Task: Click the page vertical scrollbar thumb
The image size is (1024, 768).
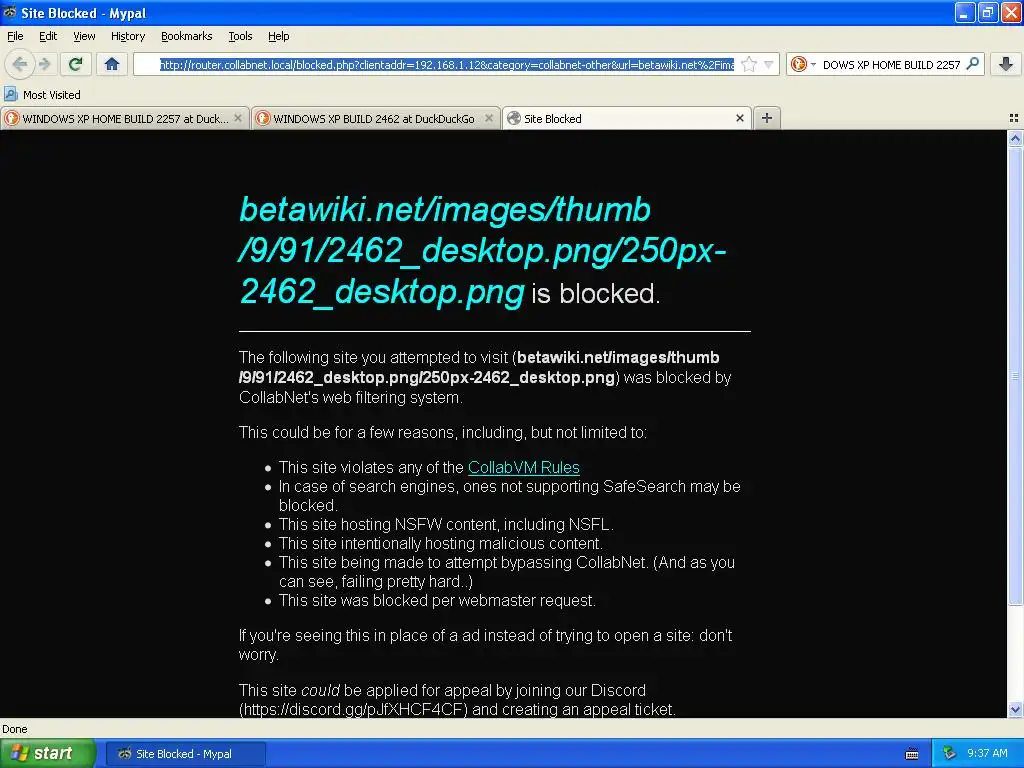Action: pos(1015,376)
